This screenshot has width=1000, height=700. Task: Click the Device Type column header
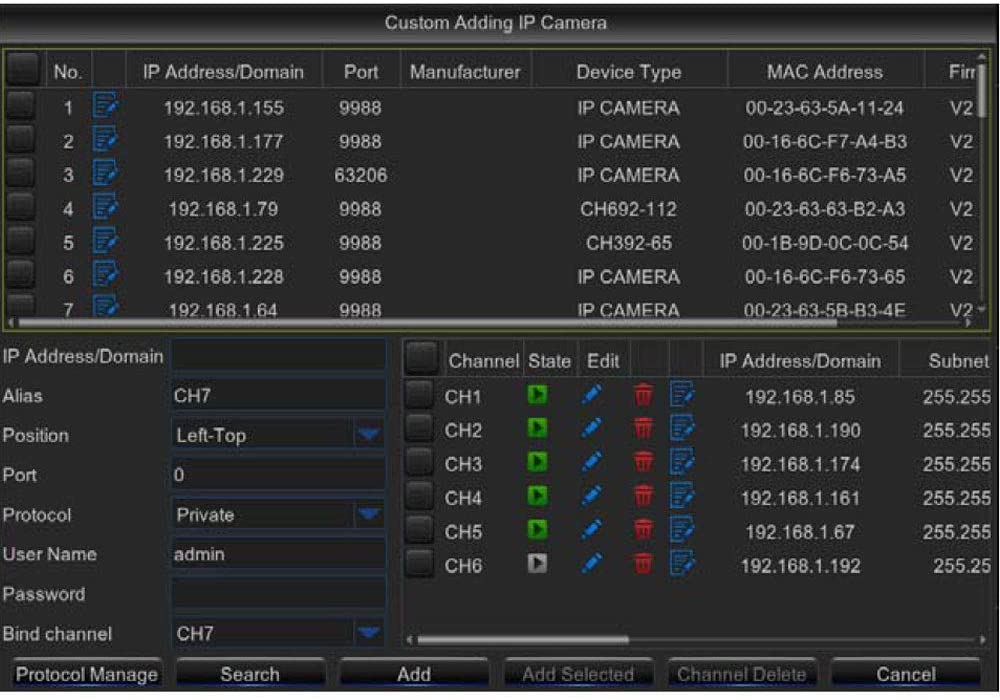click(629, 71)
